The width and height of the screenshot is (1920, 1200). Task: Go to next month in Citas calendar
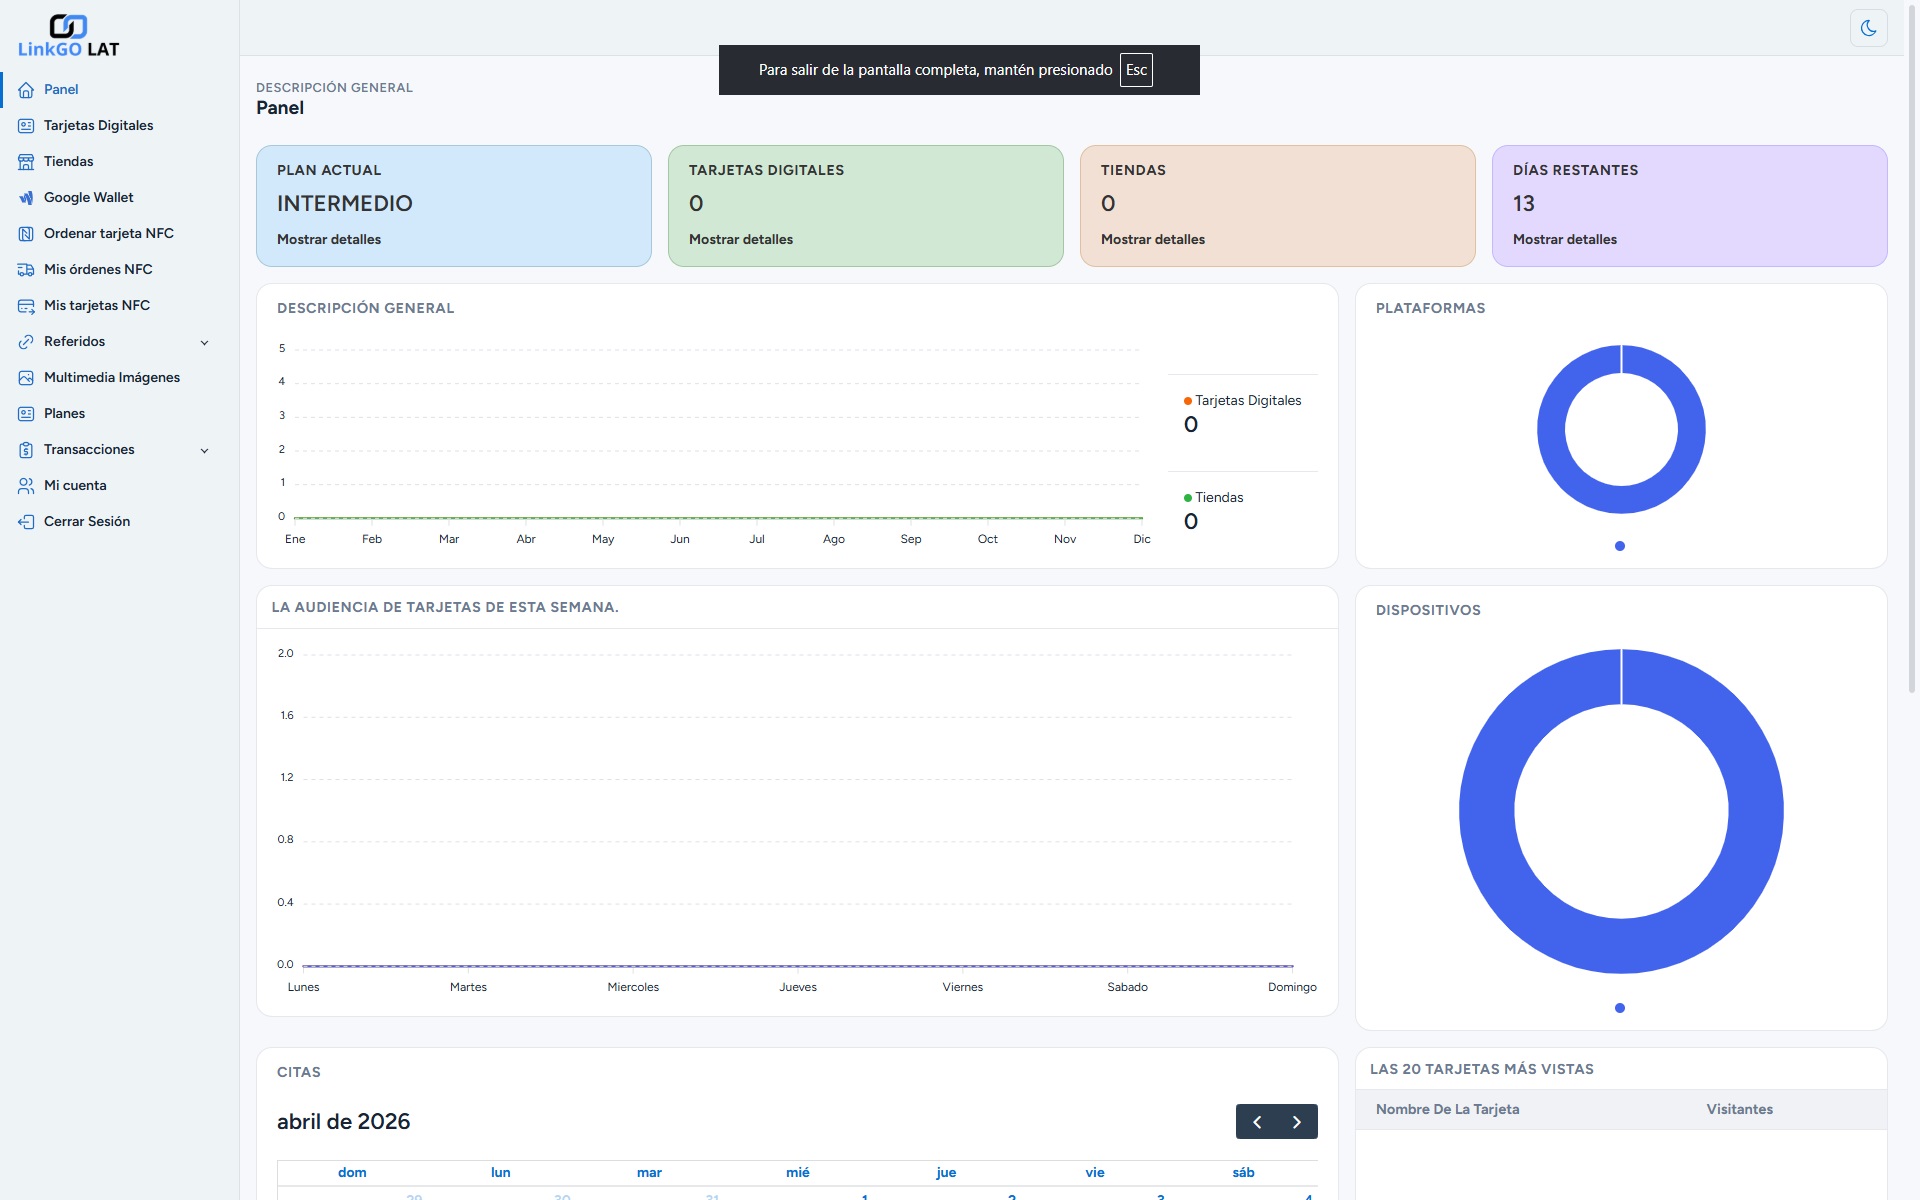(x=1297, y=1122)
